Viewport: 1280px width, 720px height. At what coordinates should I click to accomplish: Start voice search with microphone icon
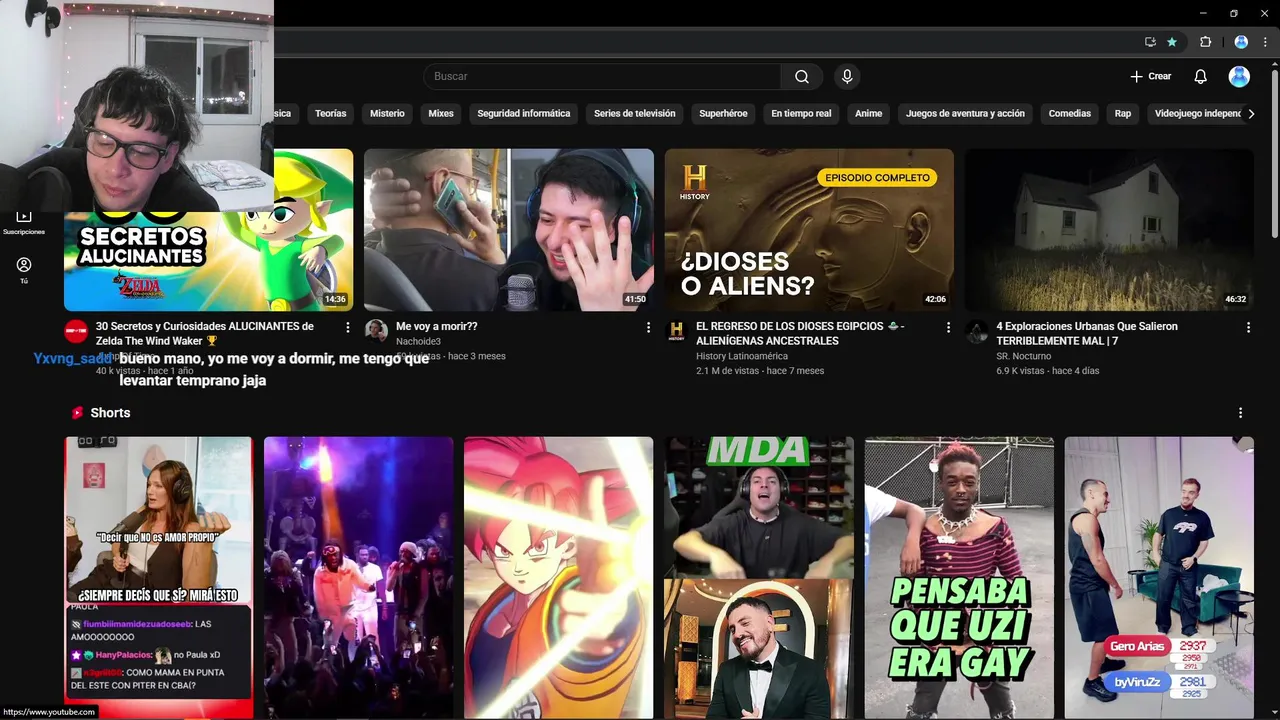847,77
